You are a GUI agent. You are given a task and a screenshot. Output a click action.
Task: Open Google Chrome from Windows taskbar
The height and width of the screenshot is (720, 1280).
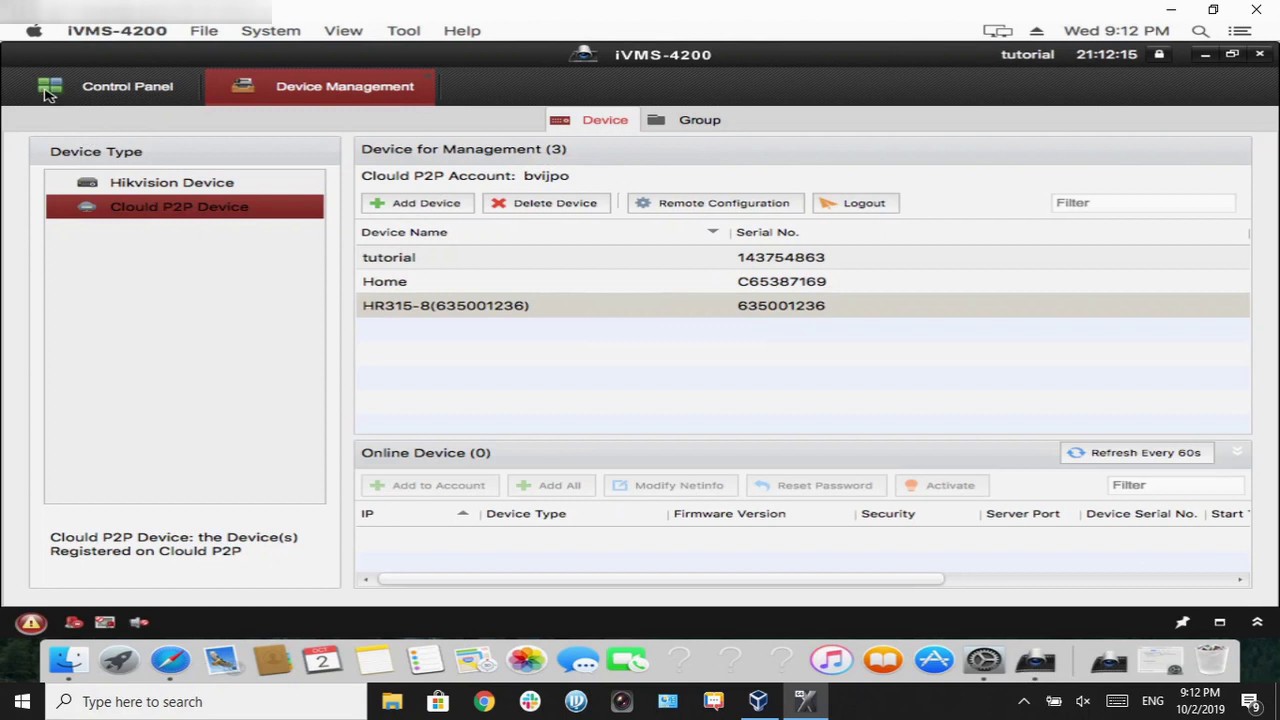(x=484, y=701)
